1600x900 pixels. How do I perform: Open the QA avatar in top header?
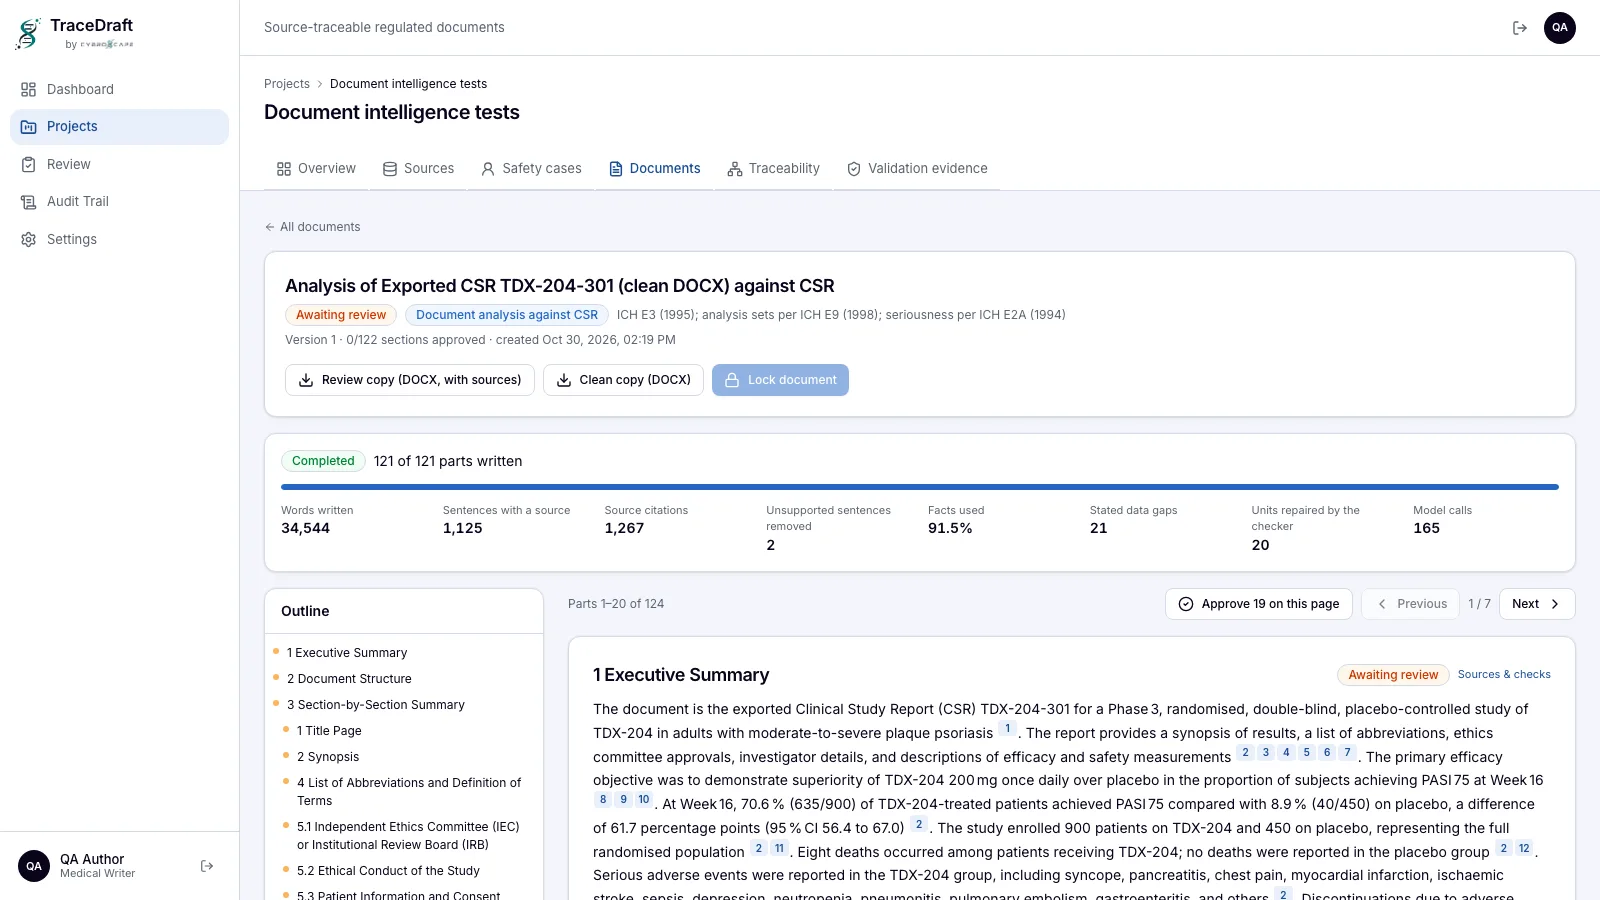tap(1560, 28)
